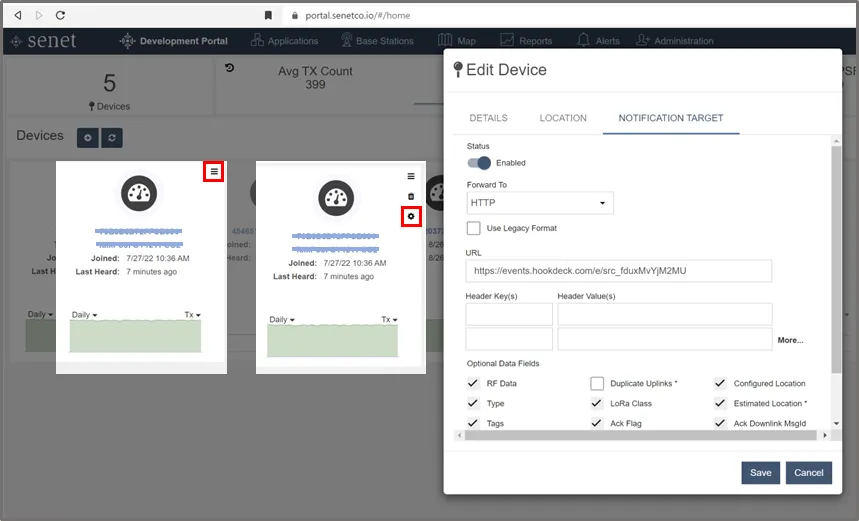Open the Map nav item
859x521 pixels.
457,41
